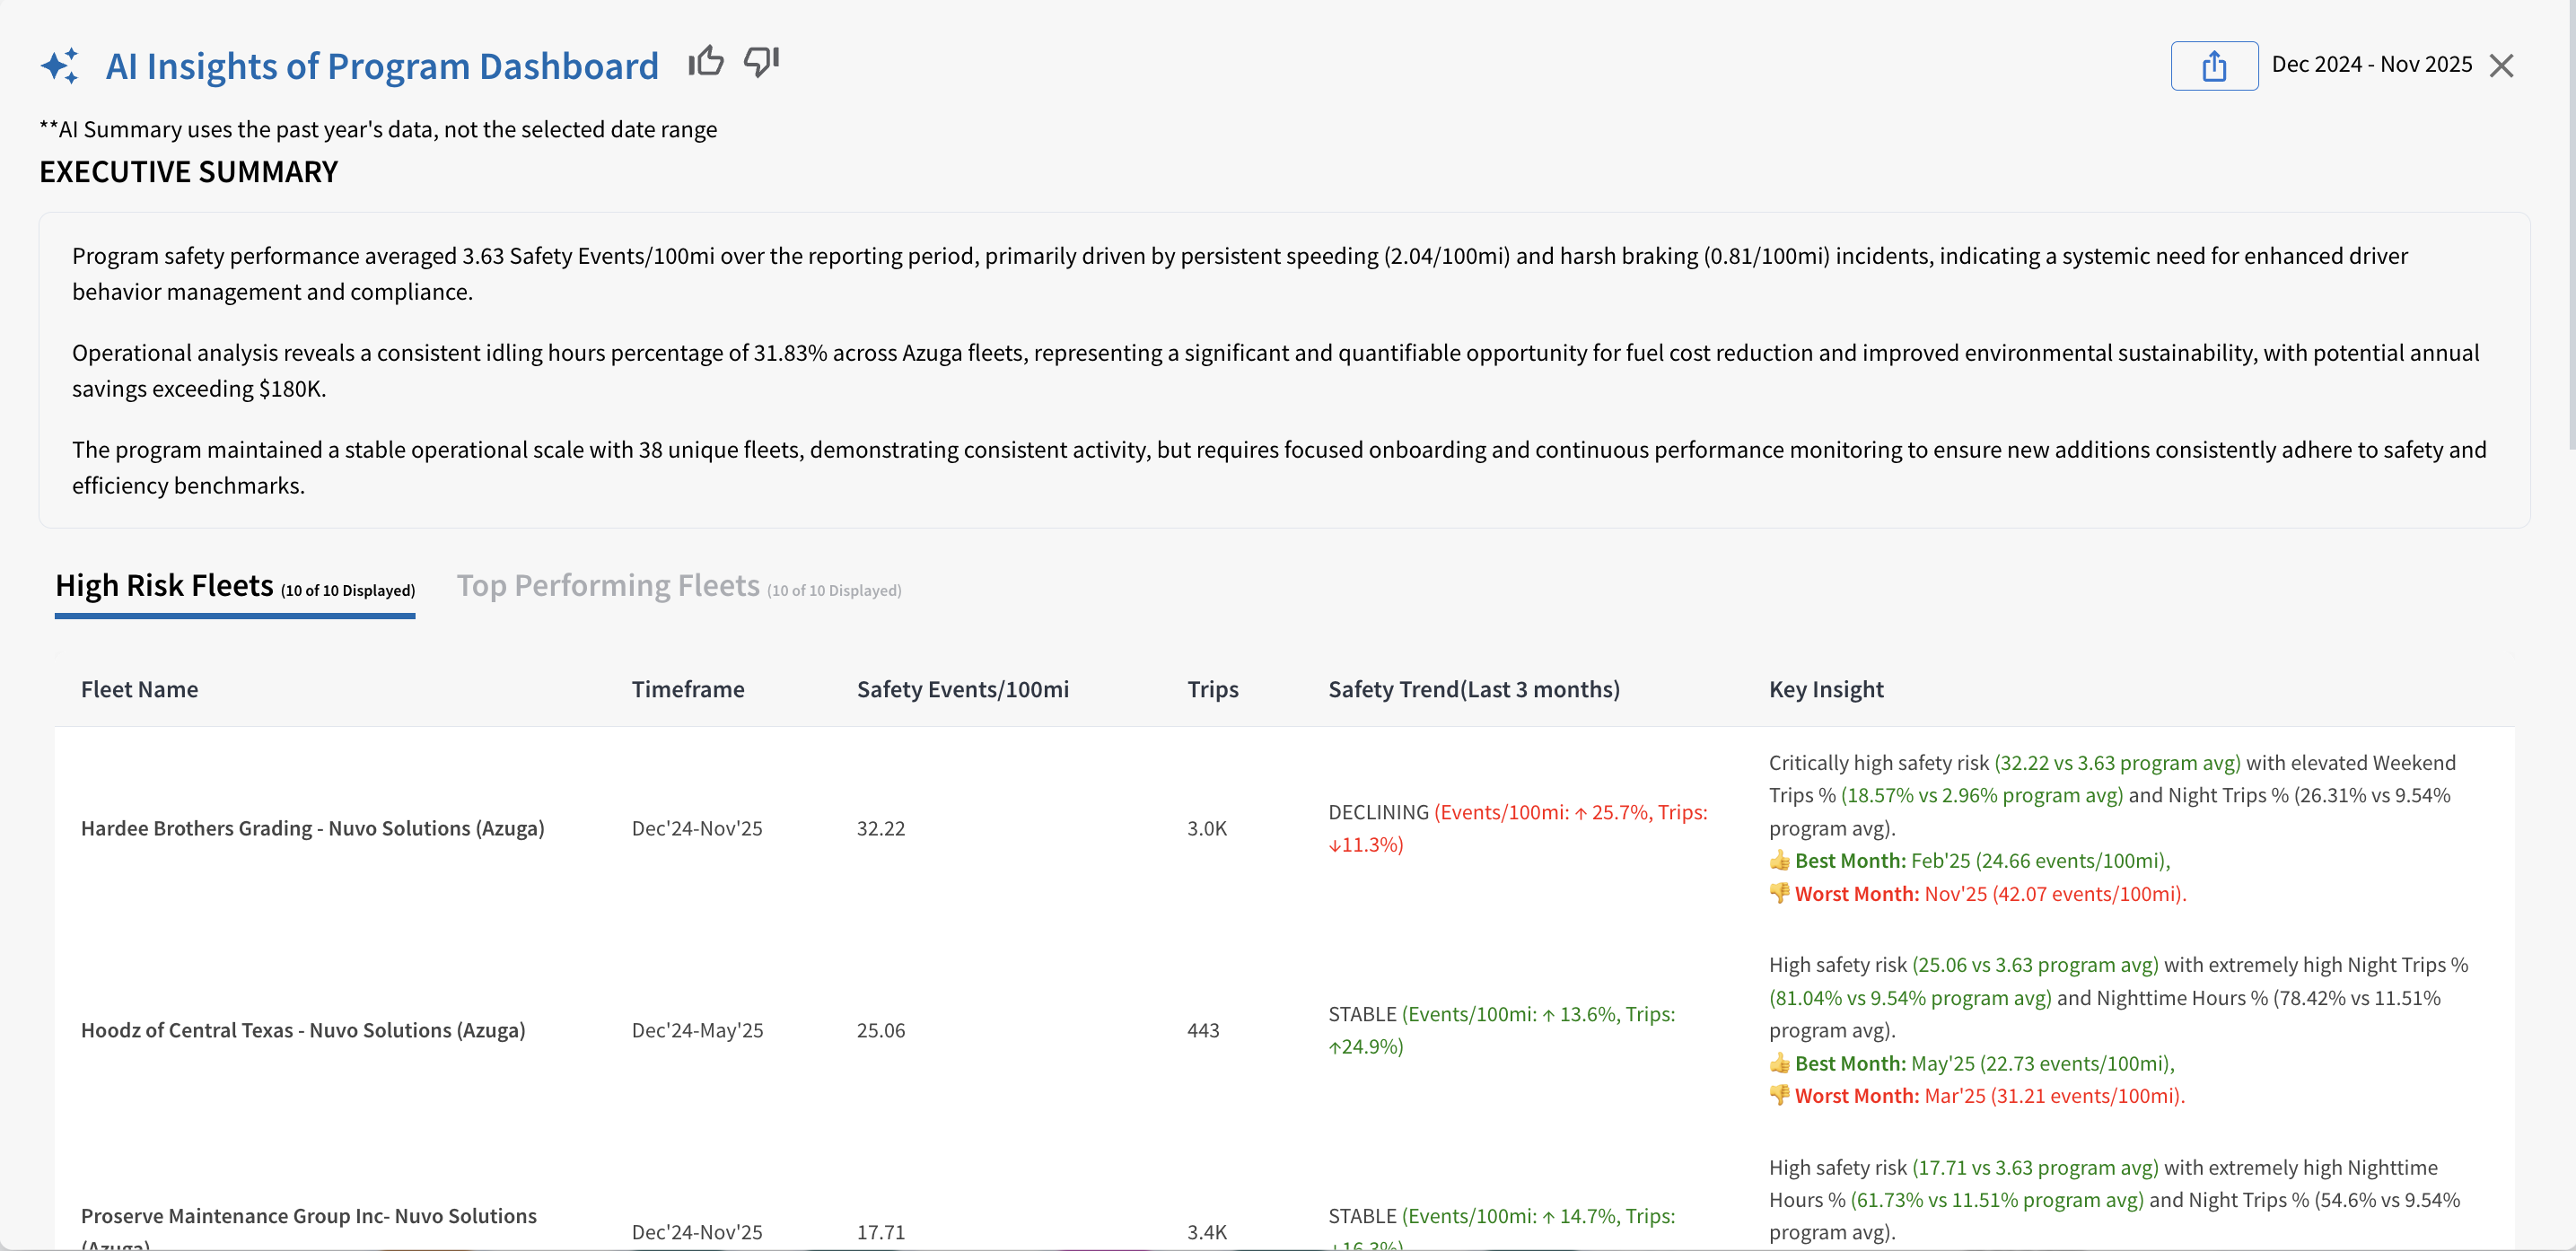Click the Best Month thumbs-up emoji for Hardee

coord(1779,861)
